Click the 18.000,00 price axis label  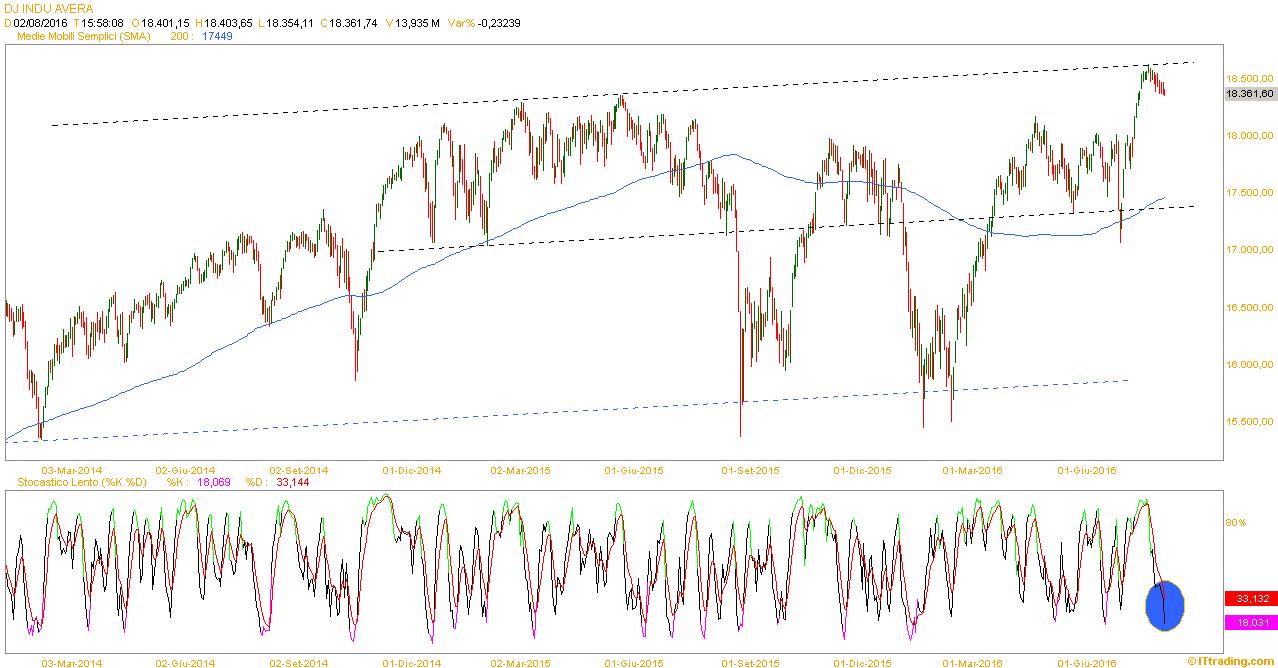[1250, 136]
